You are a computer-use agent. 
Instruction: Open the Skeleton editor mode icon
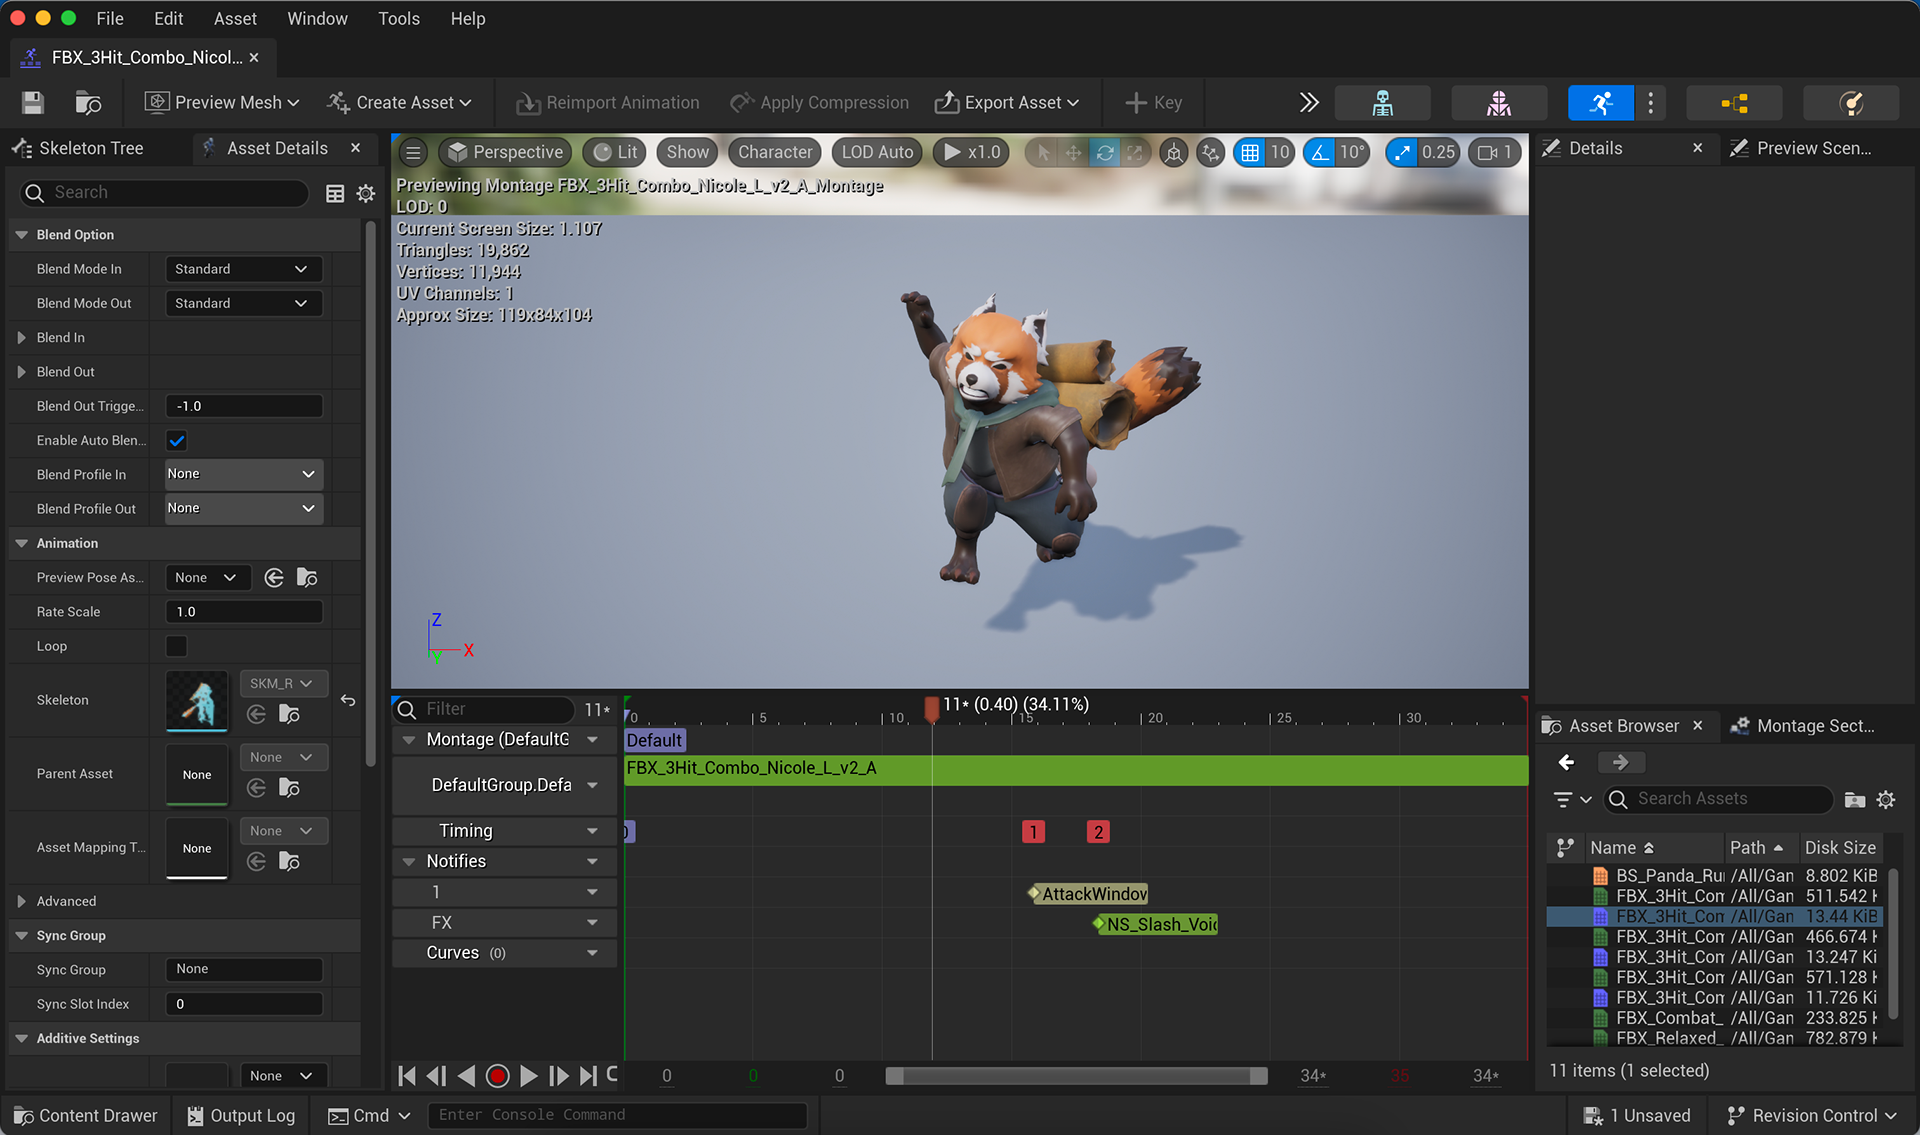pyautogui.click(x=1382, y=103)
